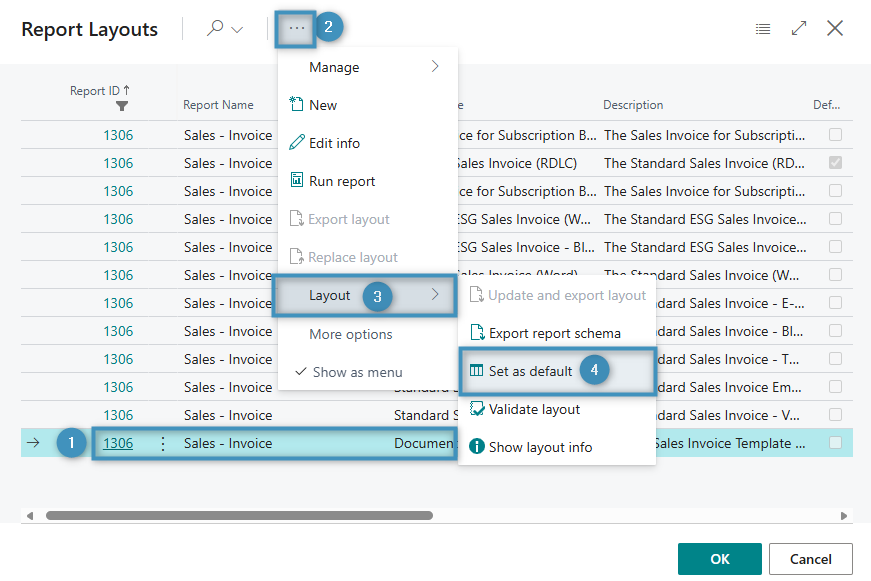Image resolution: width=871 pixels, height=581 pixels.
Task: Click the Run report icon
Action: click(297, 180)
